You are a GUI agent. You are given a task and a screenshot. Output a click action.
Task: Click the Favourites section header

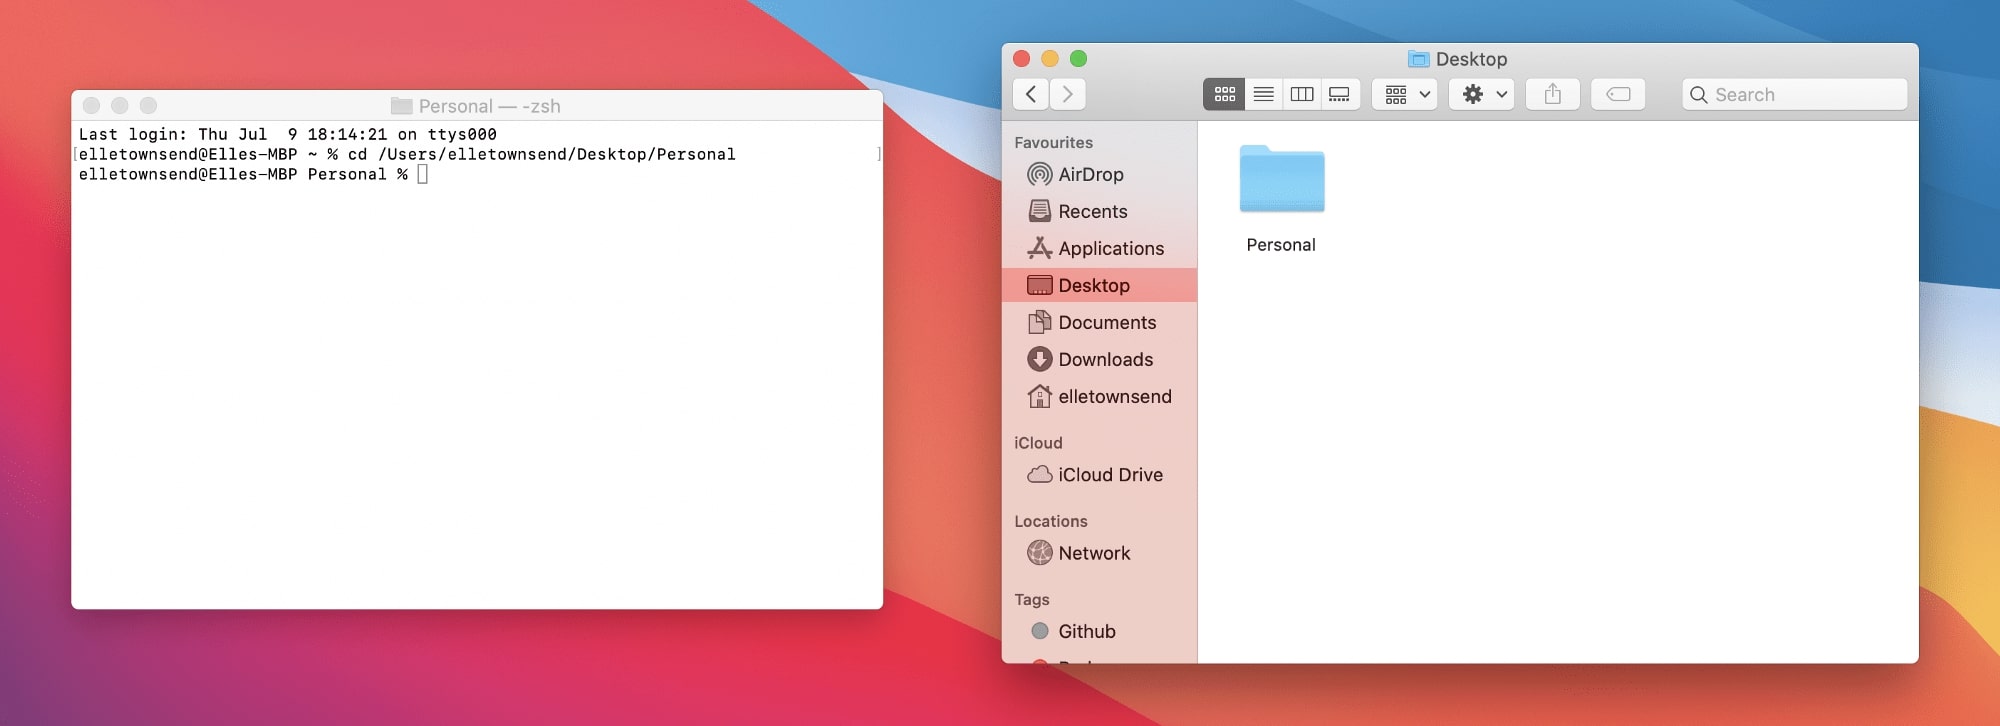tap(1053, 143)
